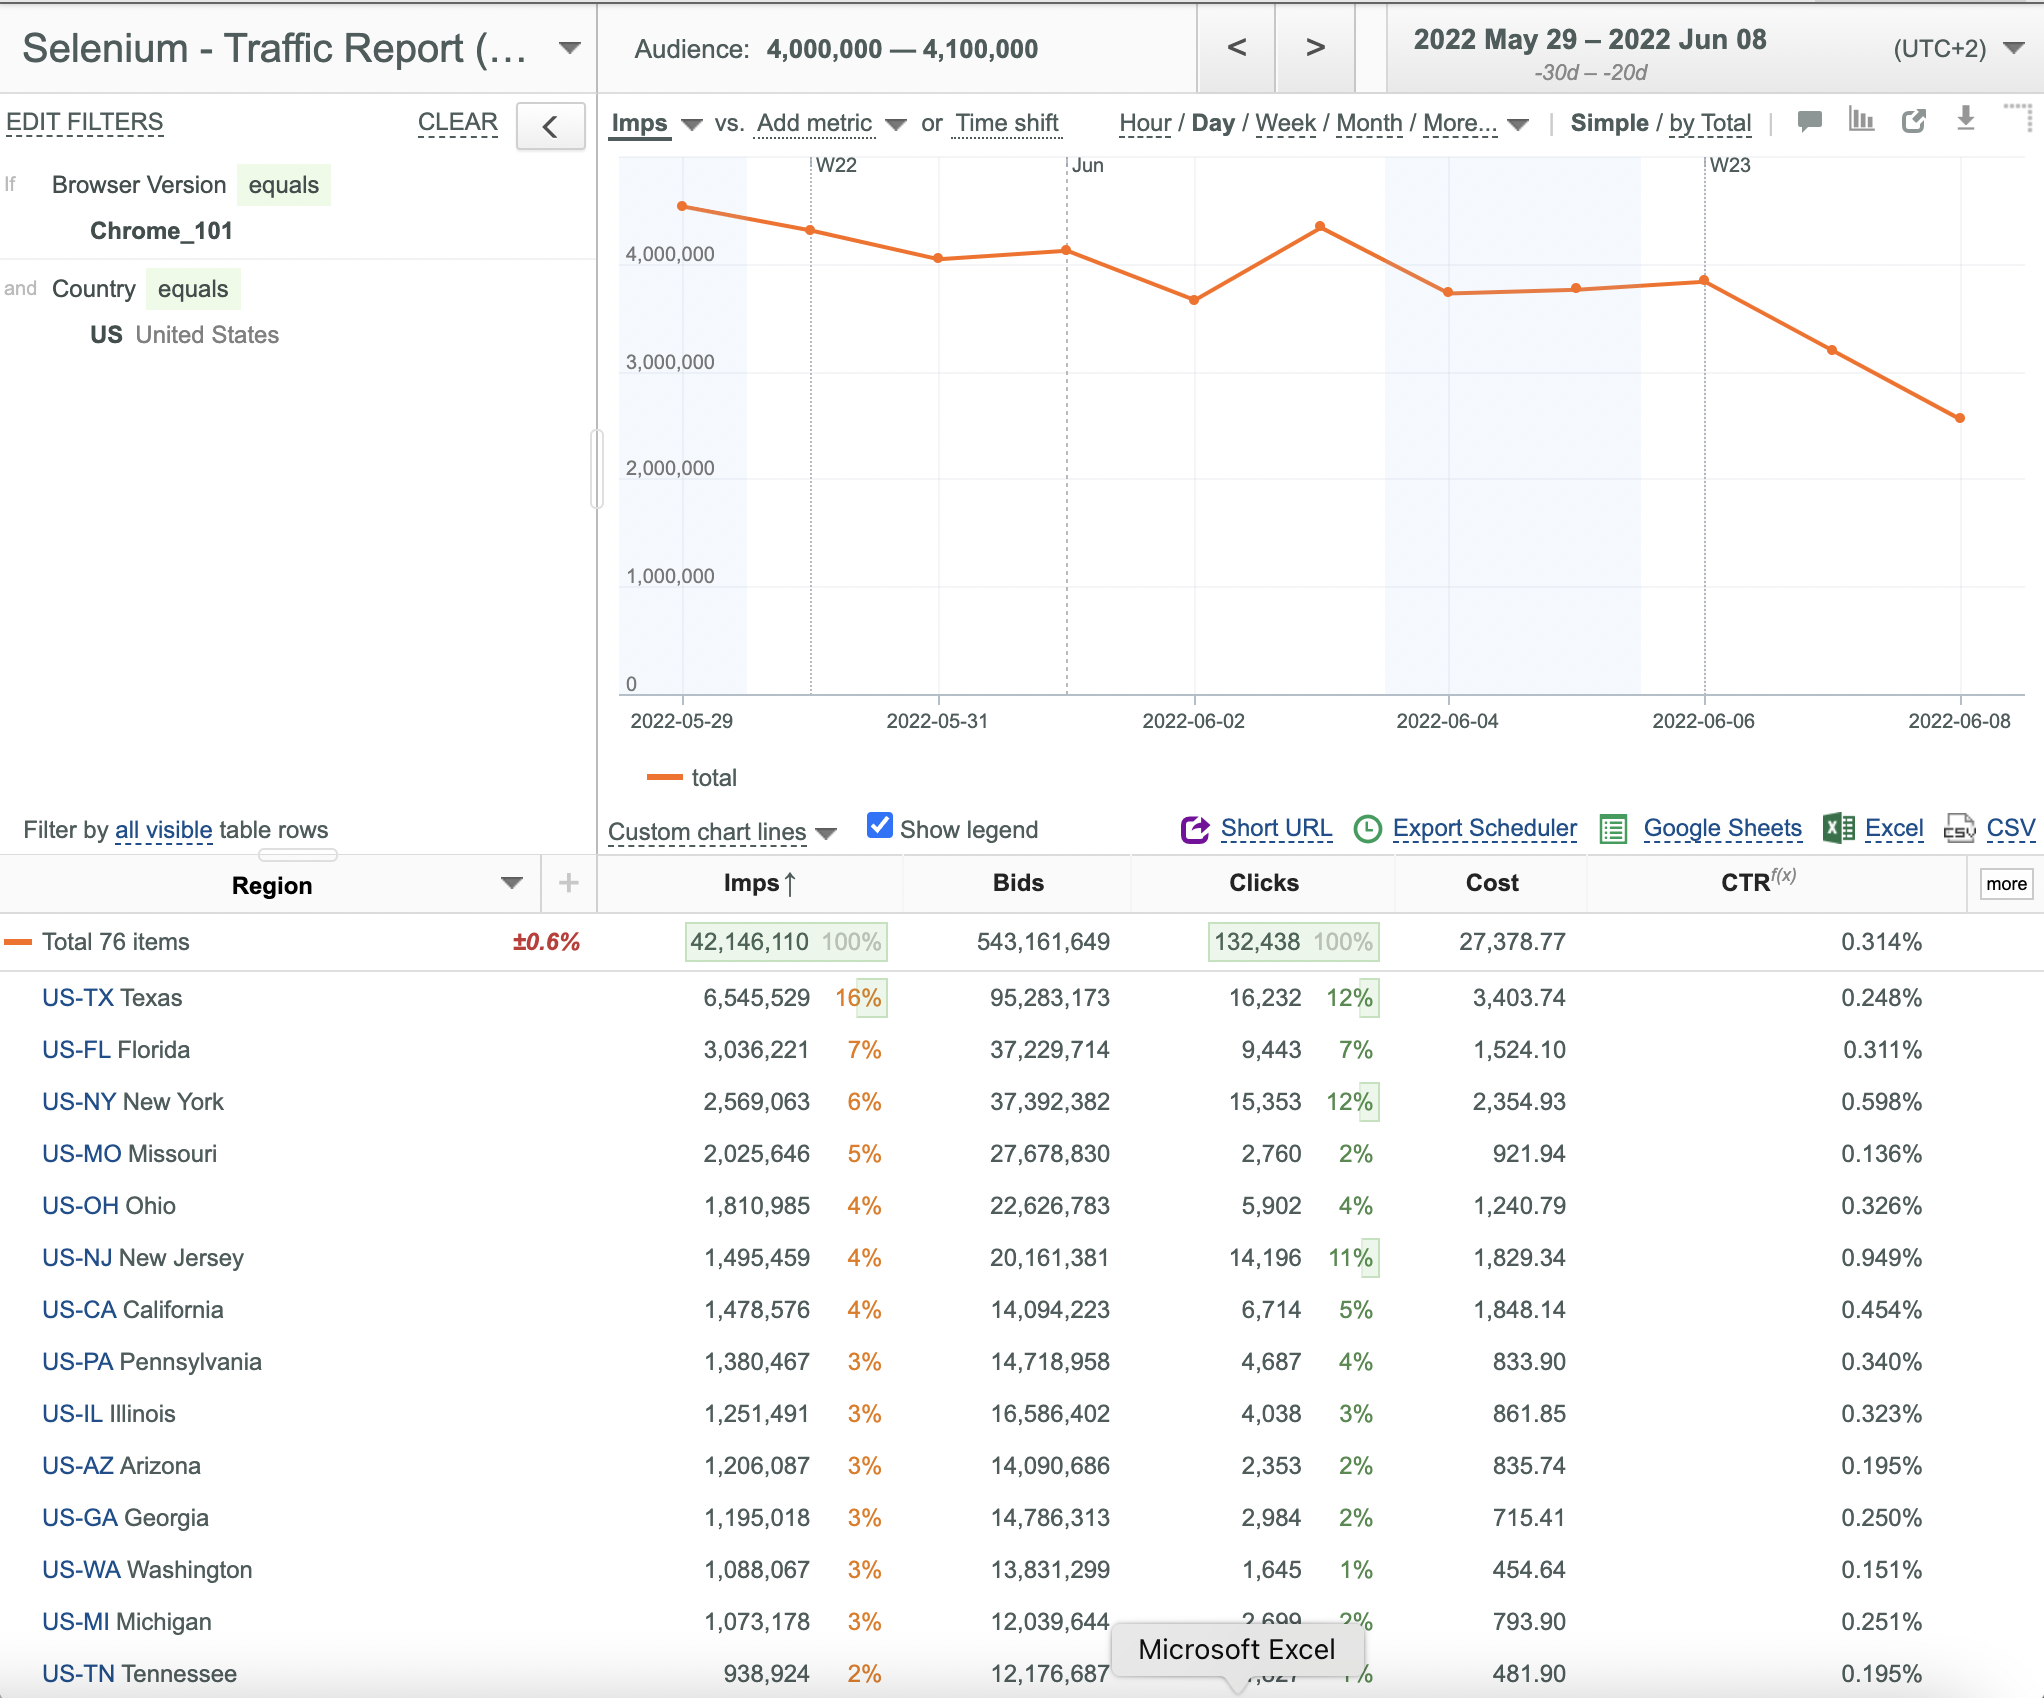Click the Excel spreadsheet icon

click(x=1838, y=828)
